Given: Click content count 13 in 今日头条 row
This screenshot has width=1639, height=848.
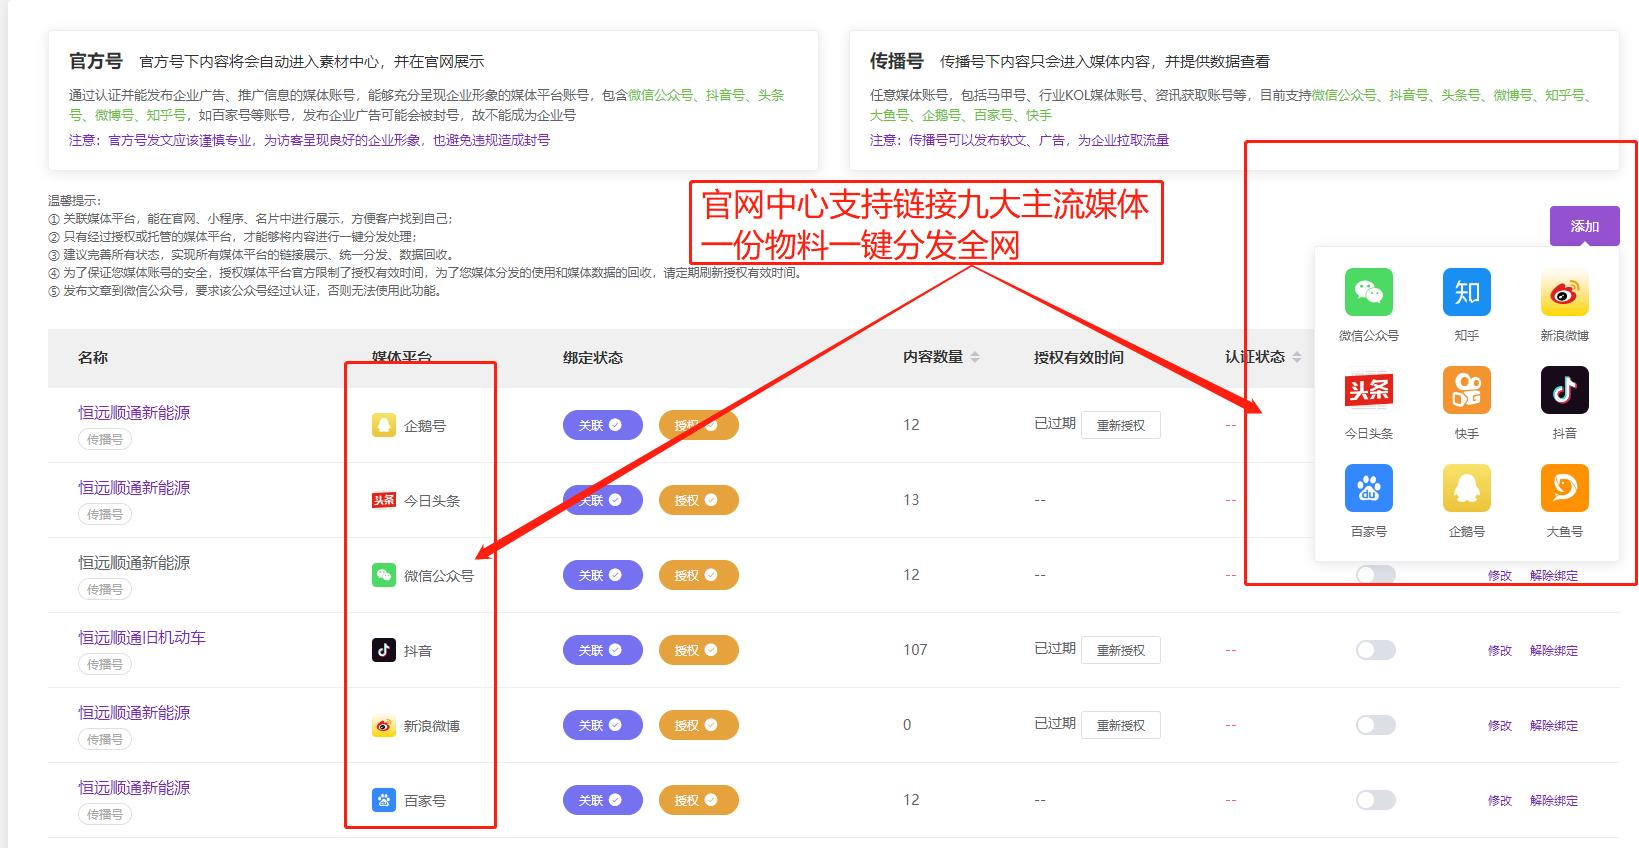Looking at the screenshot, I should (911, 500).
